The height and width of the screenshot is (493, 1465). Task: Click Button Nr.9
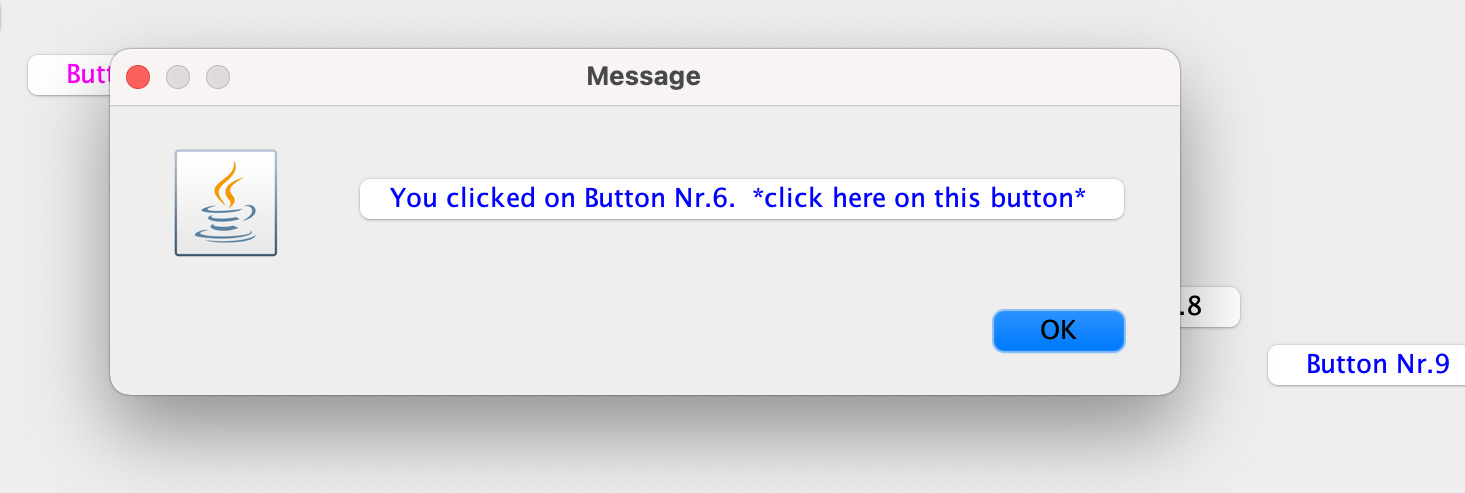1366,365
